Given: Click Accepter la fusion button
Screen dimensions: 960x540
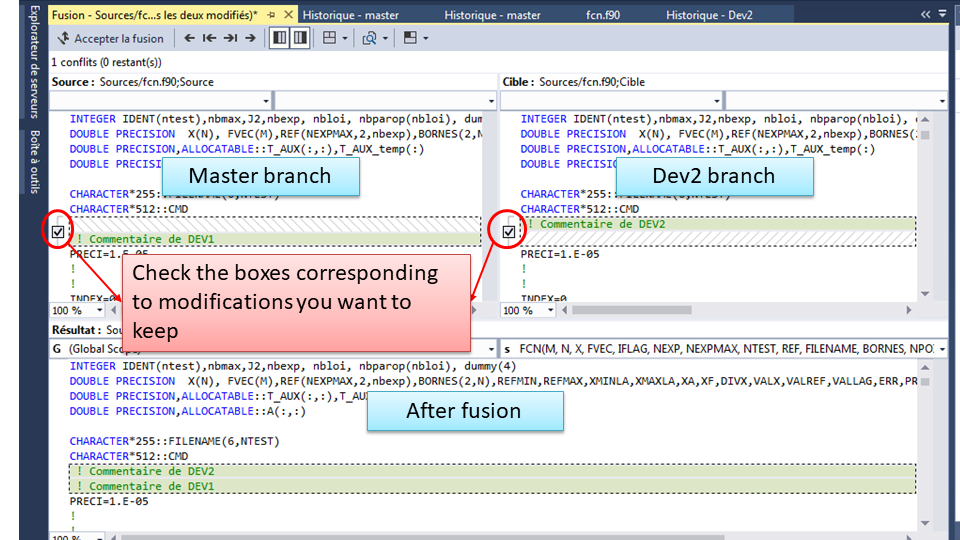Looking at the screenshot, I should point(111,38).
